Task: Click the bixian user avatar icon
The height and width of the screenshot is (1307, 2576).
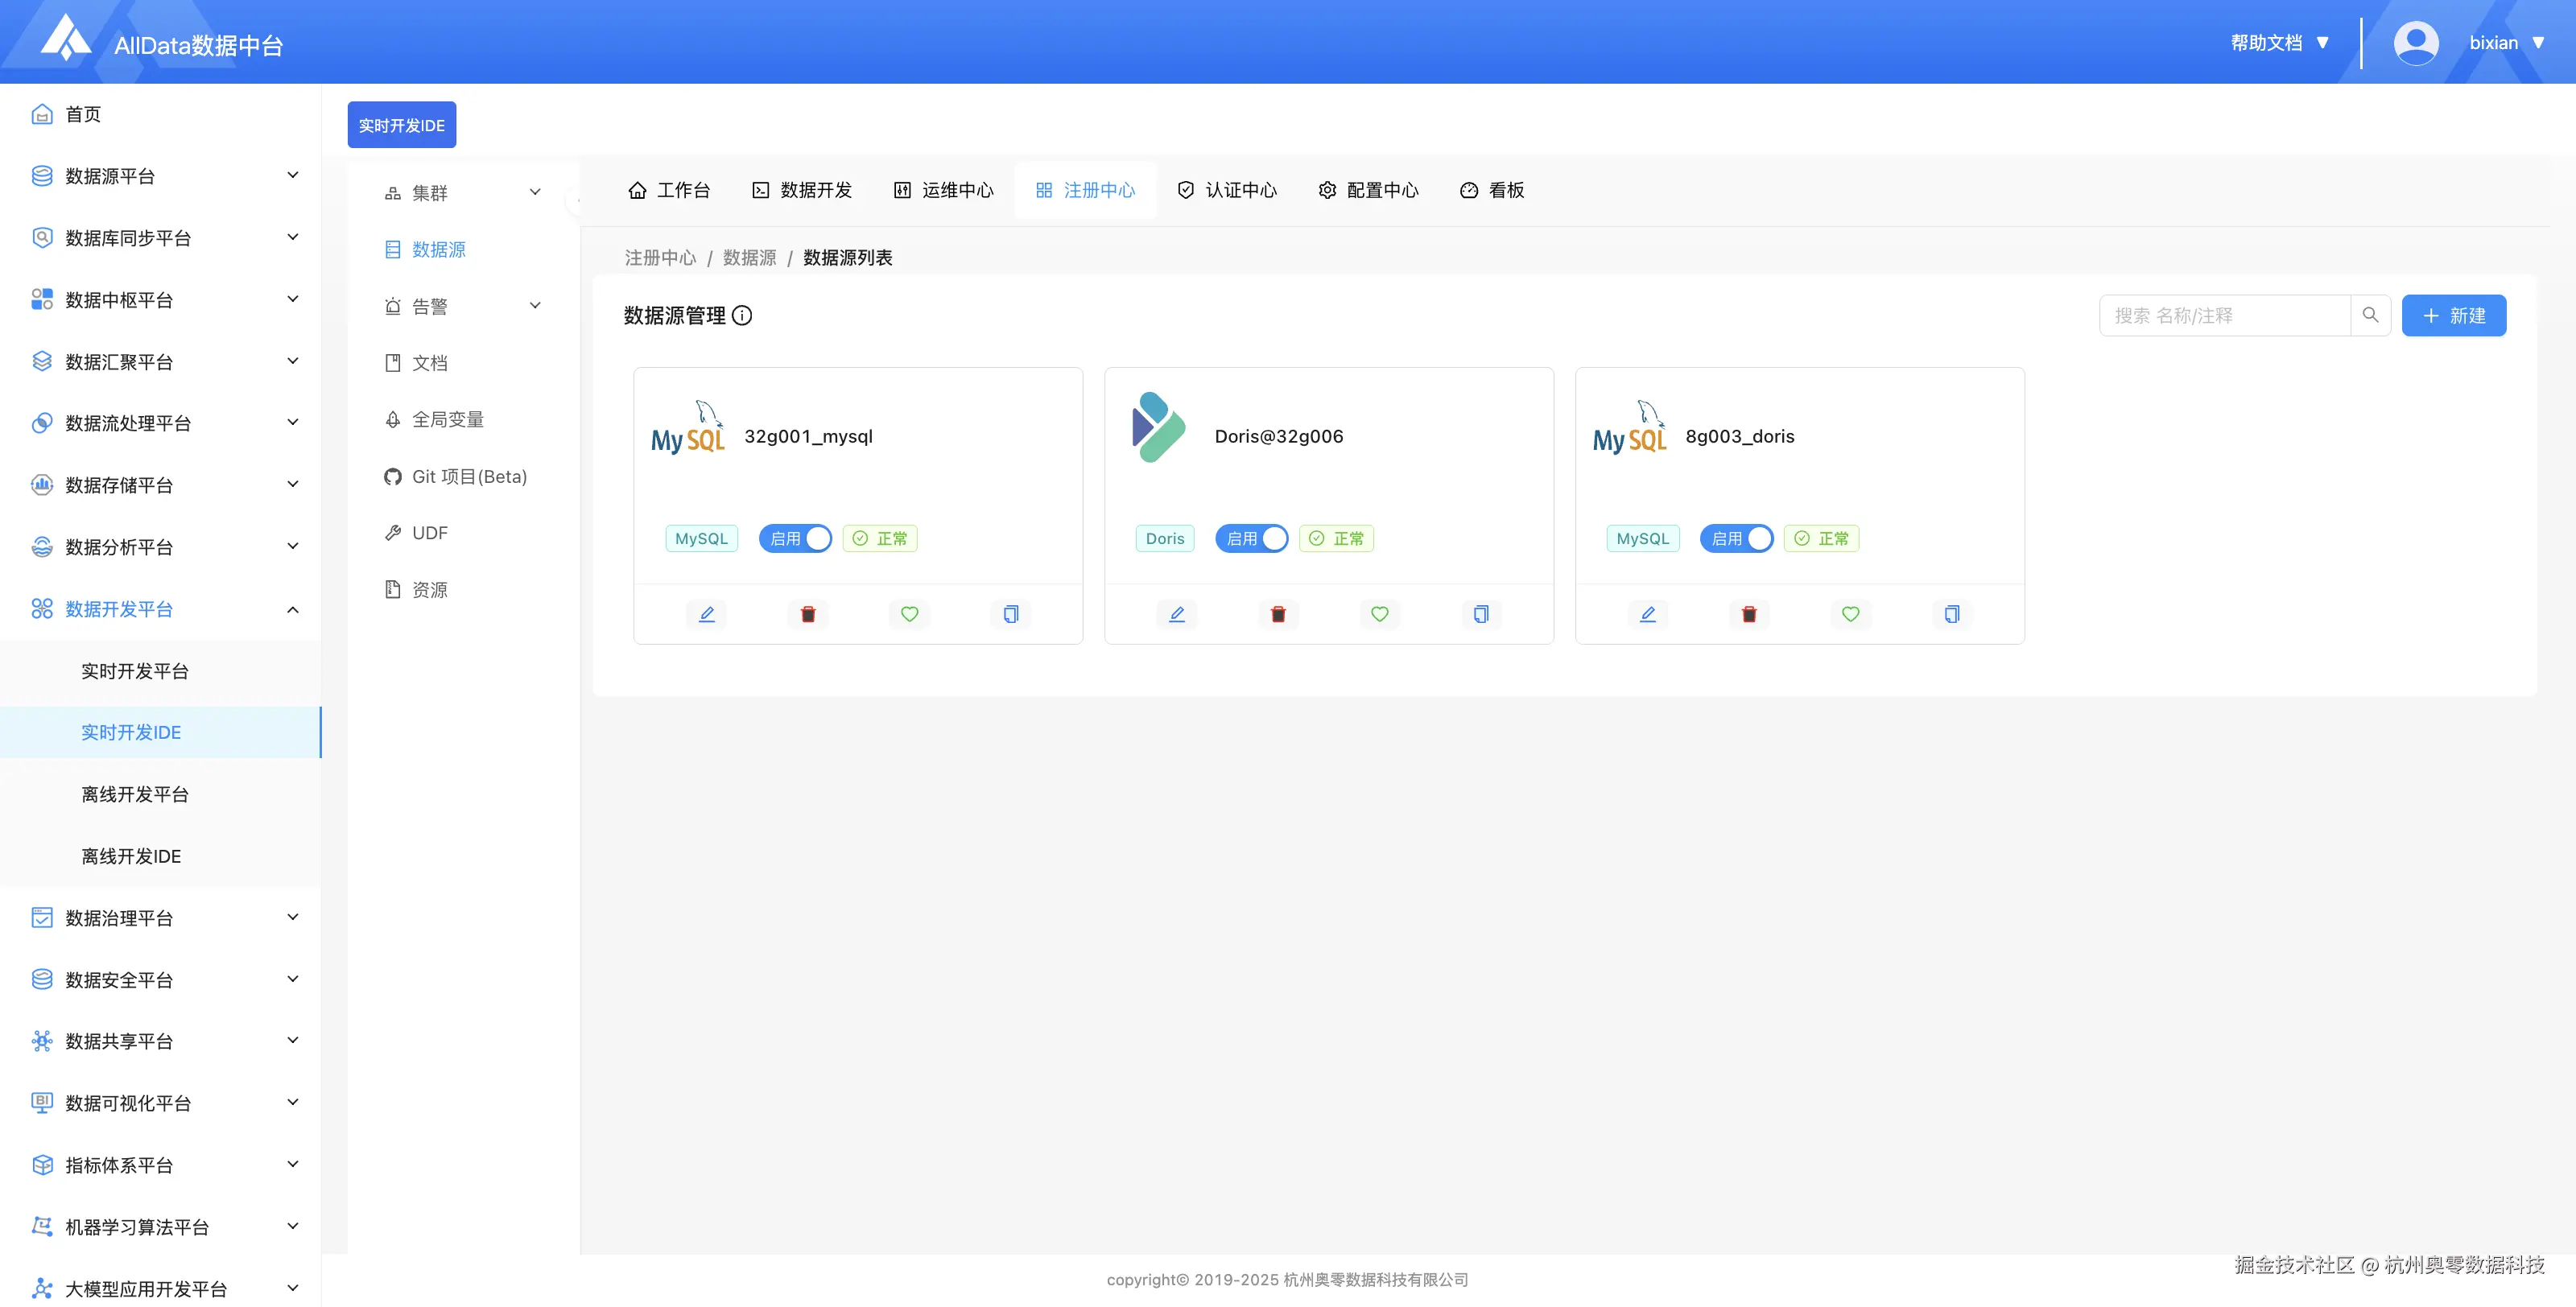Action: 2415,43
